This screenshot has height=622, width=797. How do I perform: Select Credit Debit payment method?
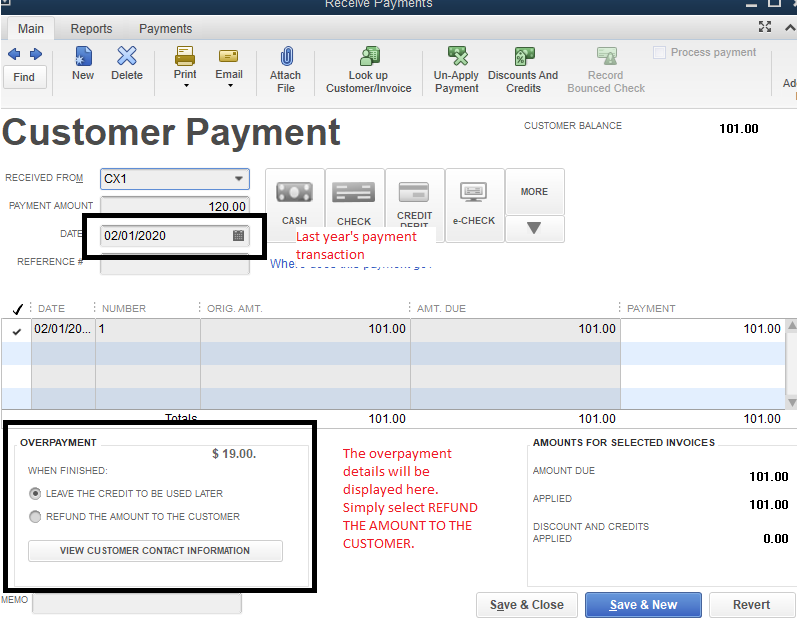(x=414, y=204)
